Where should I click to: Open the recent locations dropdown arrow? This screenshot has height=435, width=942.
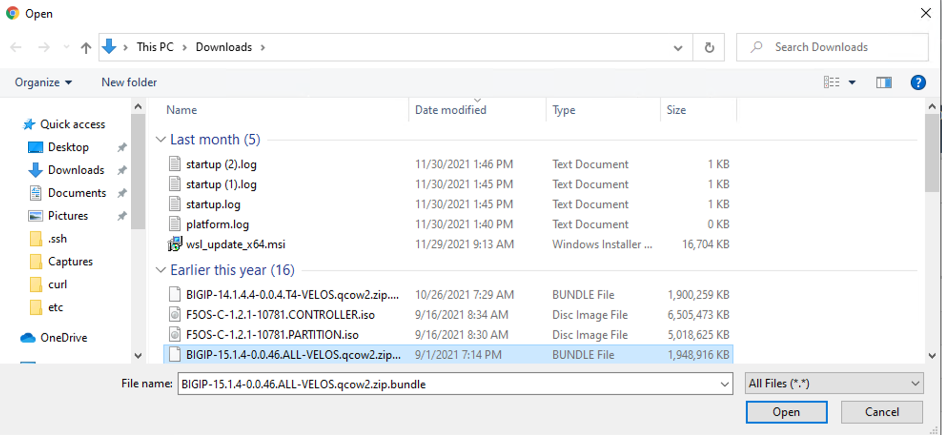[x=66, y=47]
